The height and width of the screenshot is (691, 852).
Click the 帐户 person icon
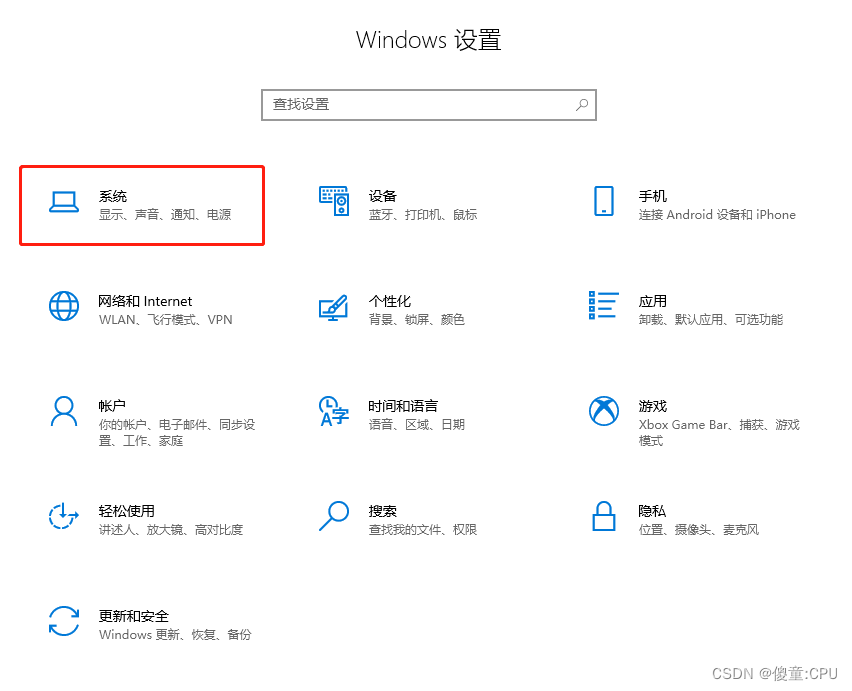pos(64,411)
